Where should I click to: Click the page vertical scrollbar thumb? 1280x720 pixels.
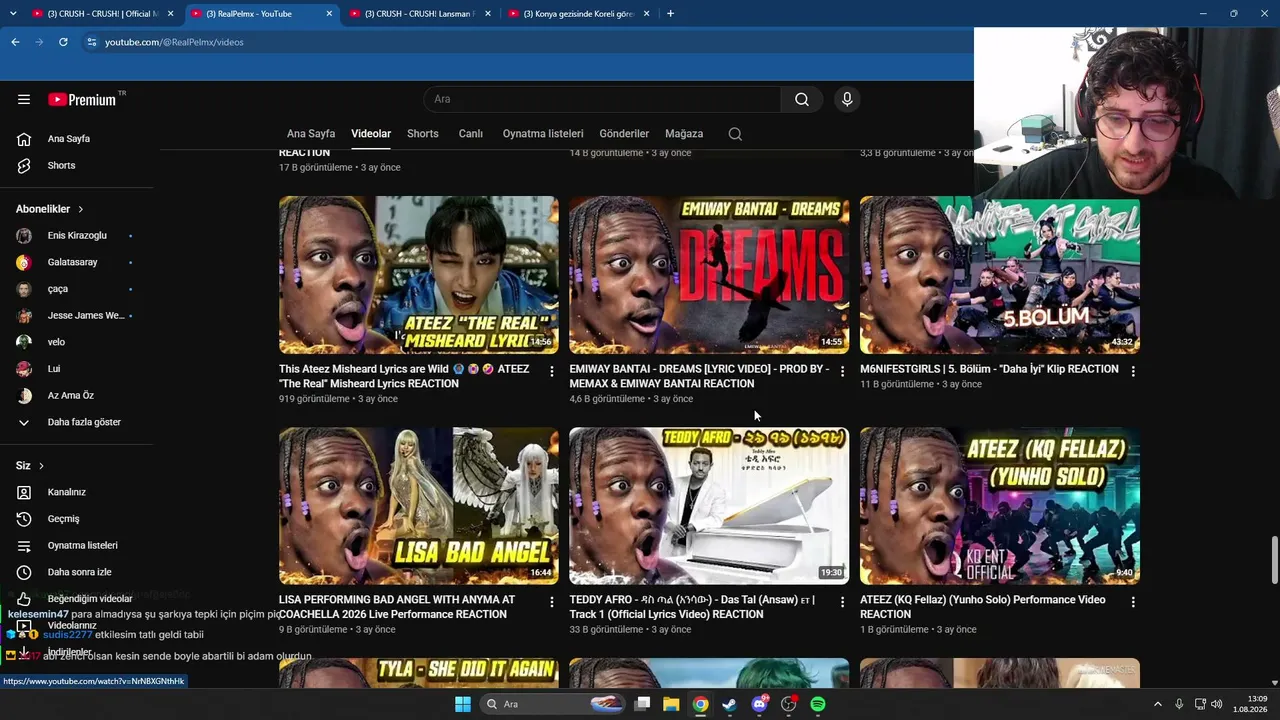tap(1274, 560)
